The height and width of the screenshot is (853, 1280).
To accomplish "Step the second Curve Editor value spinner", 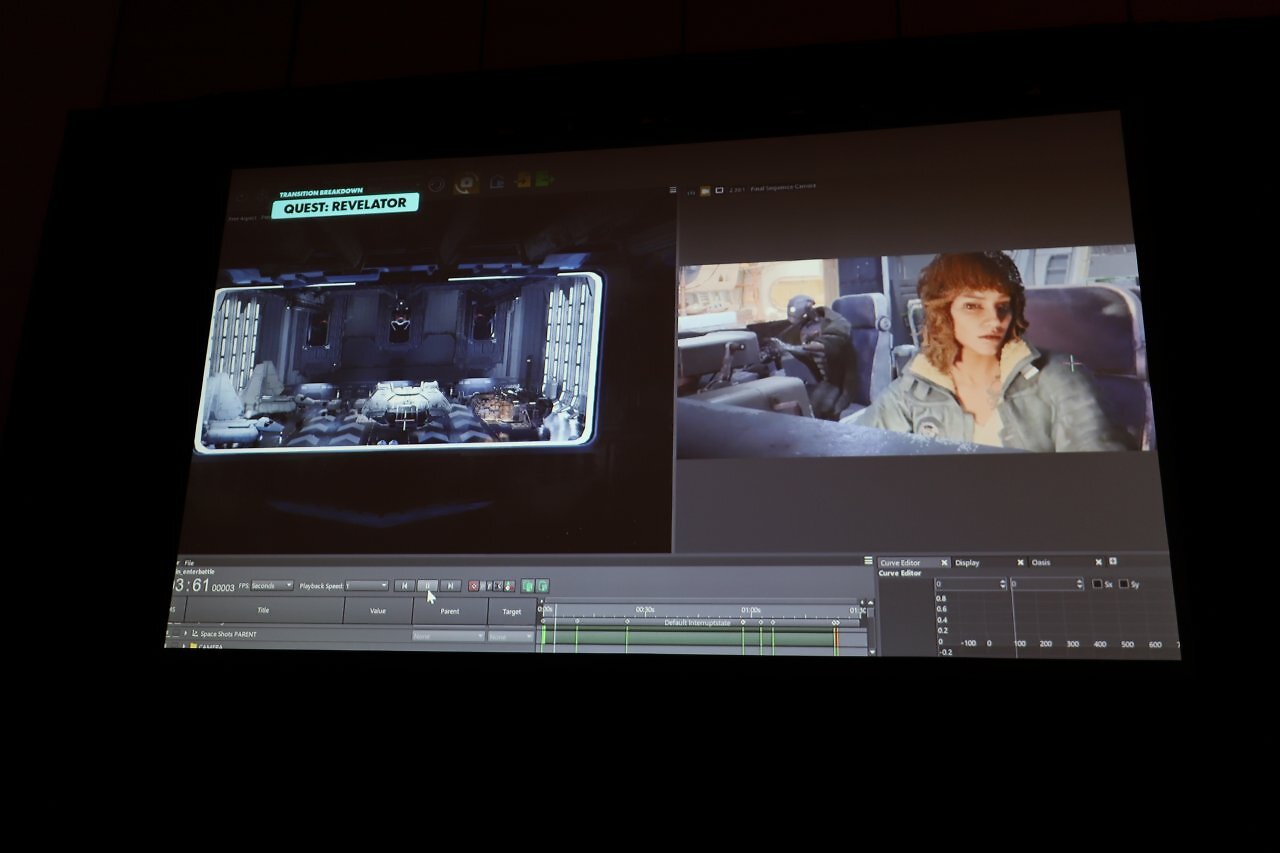I will pyautogui.click(x=1080, y=584).
